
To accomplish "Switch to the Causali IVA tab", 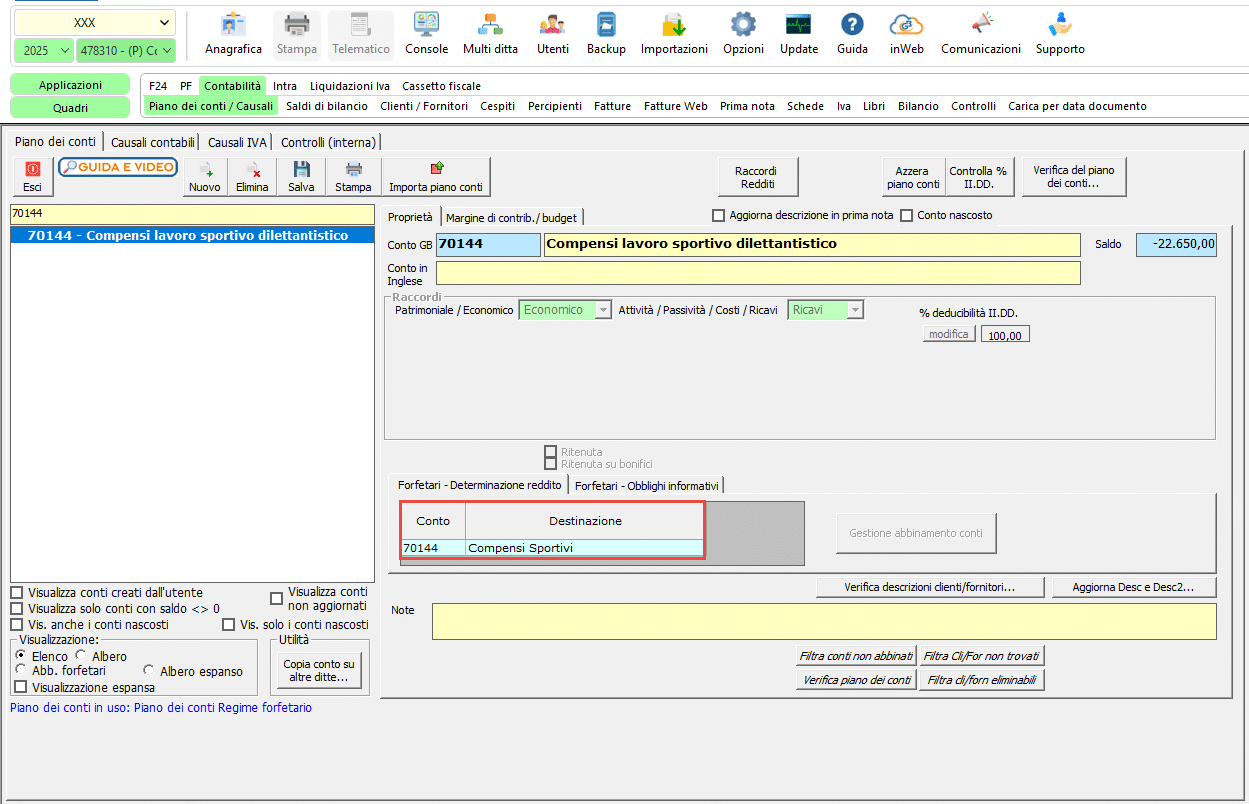I will coord(237,142).
